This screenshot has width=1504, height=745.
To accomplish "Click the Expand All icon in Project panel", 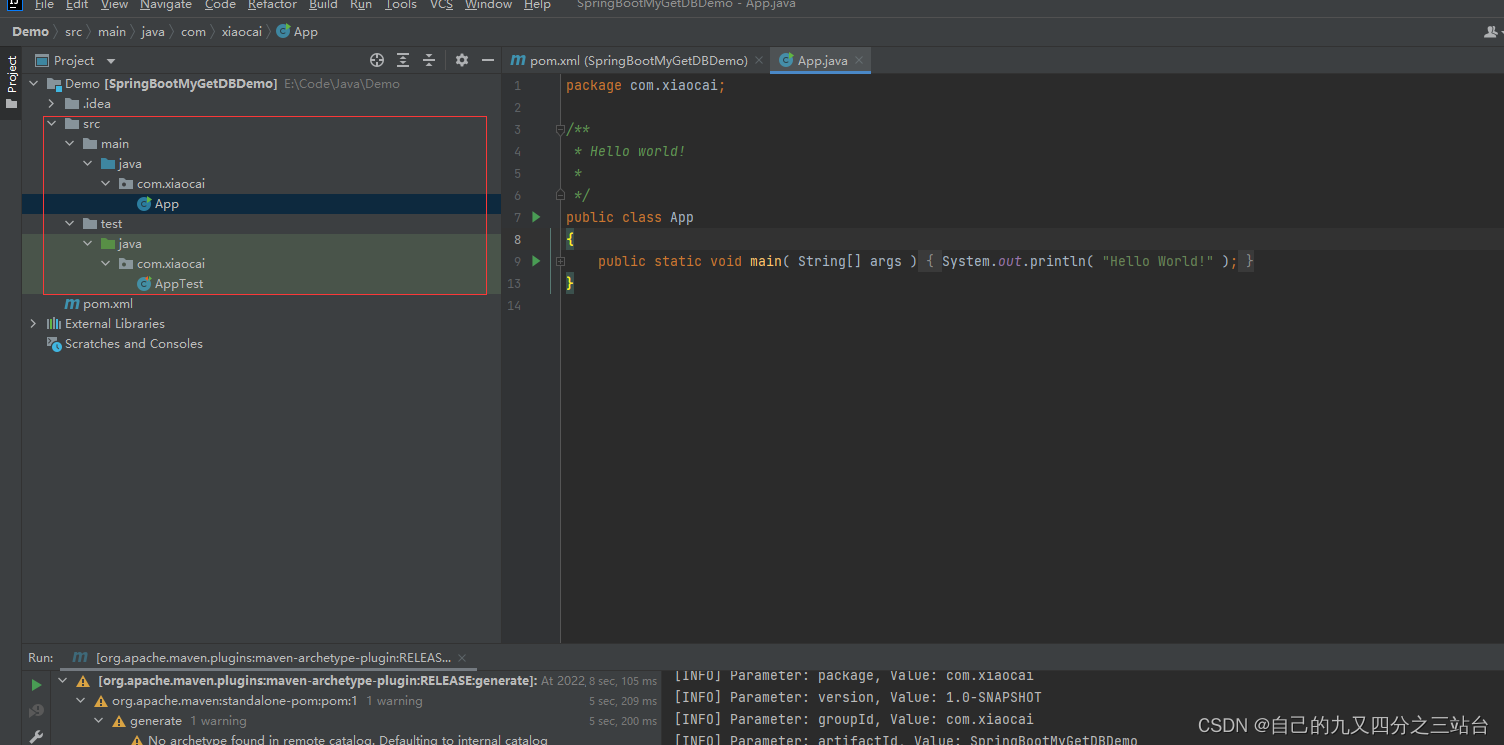I will [x=403, y=60].
